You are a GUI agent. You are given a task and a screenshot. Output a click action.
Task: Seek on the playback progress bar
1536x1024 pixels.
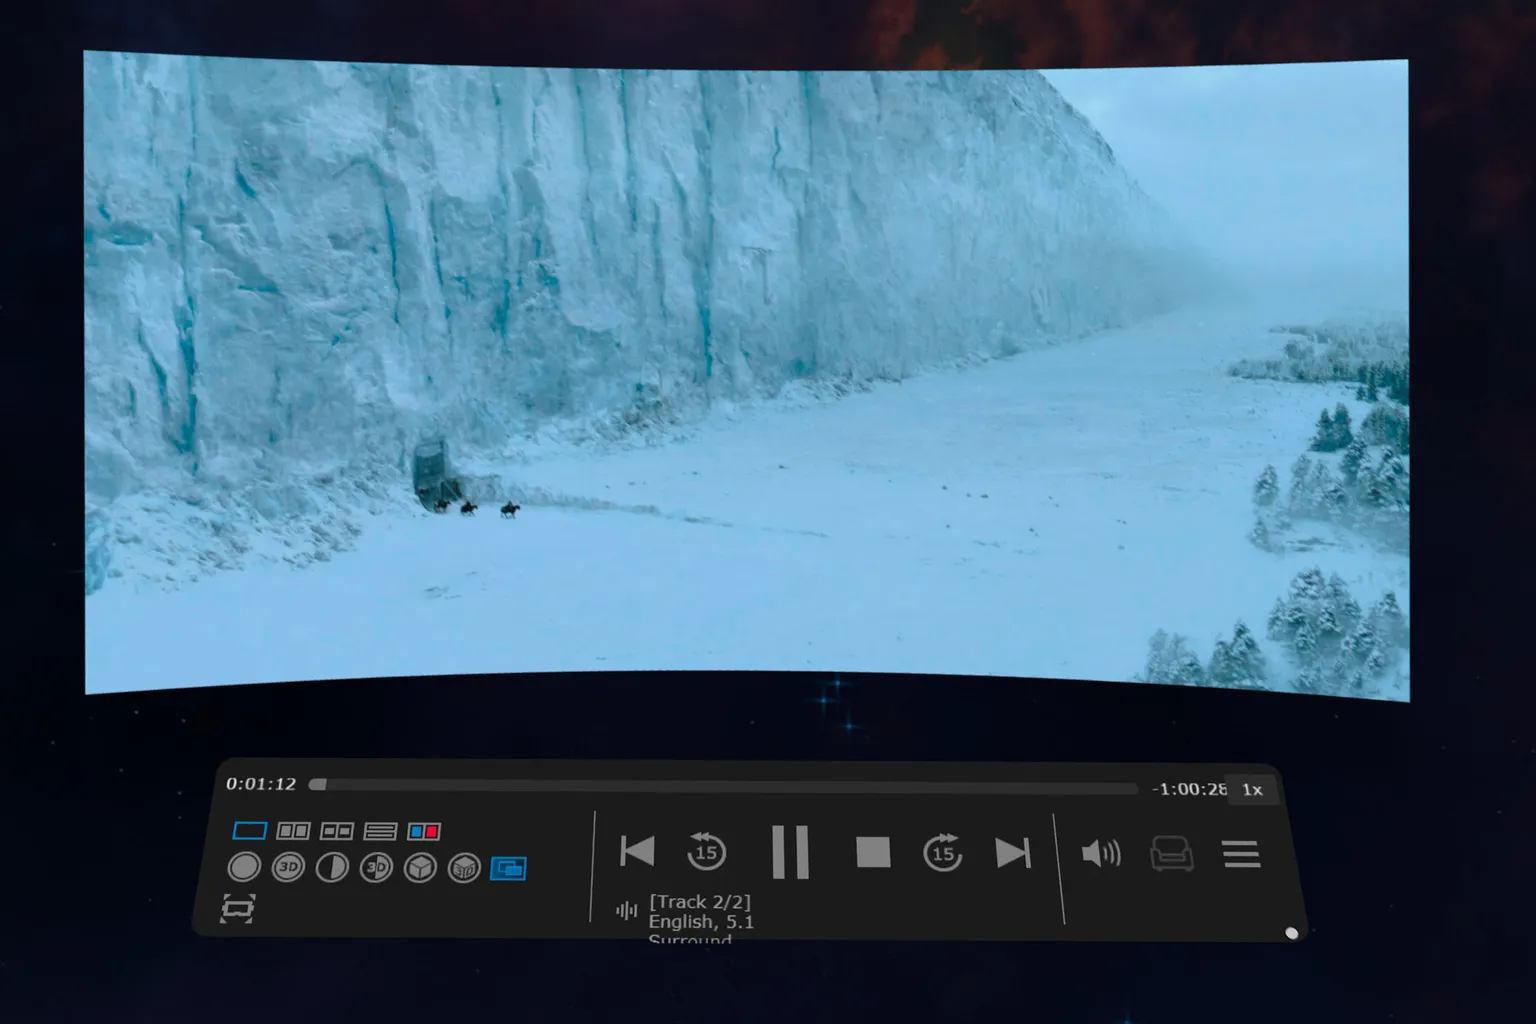pyautogui.click(x=723, y=786)
